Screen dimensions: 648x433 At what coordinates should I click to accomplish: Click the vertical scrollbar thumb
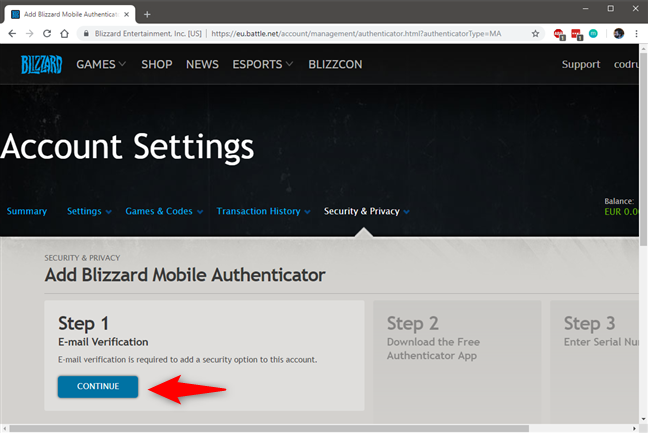pyautogui.click(x=643, y=149)
